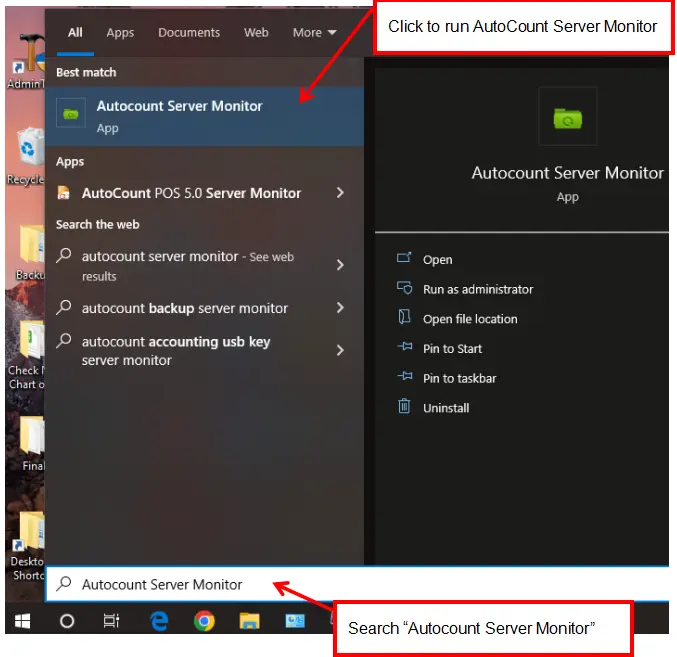Click the blue app icon after File Explorer on taskbar

(295, 621)
